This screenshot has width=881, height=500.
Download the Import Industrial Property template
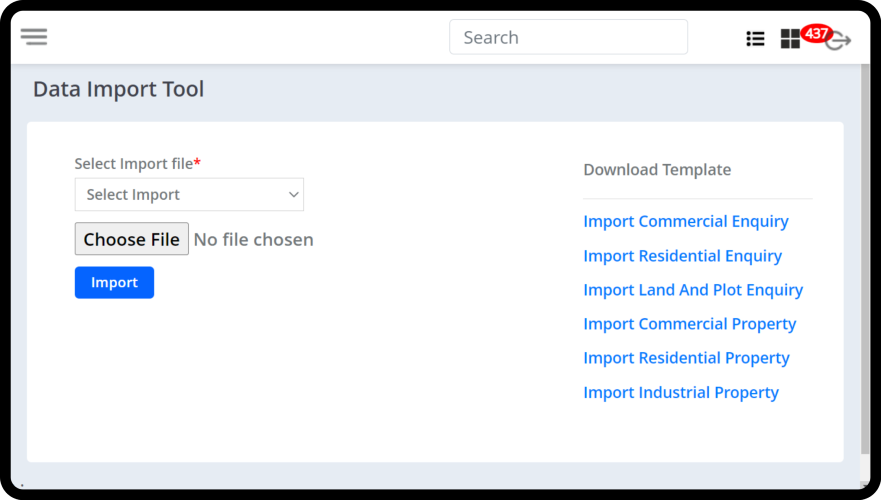coord(680,393)
